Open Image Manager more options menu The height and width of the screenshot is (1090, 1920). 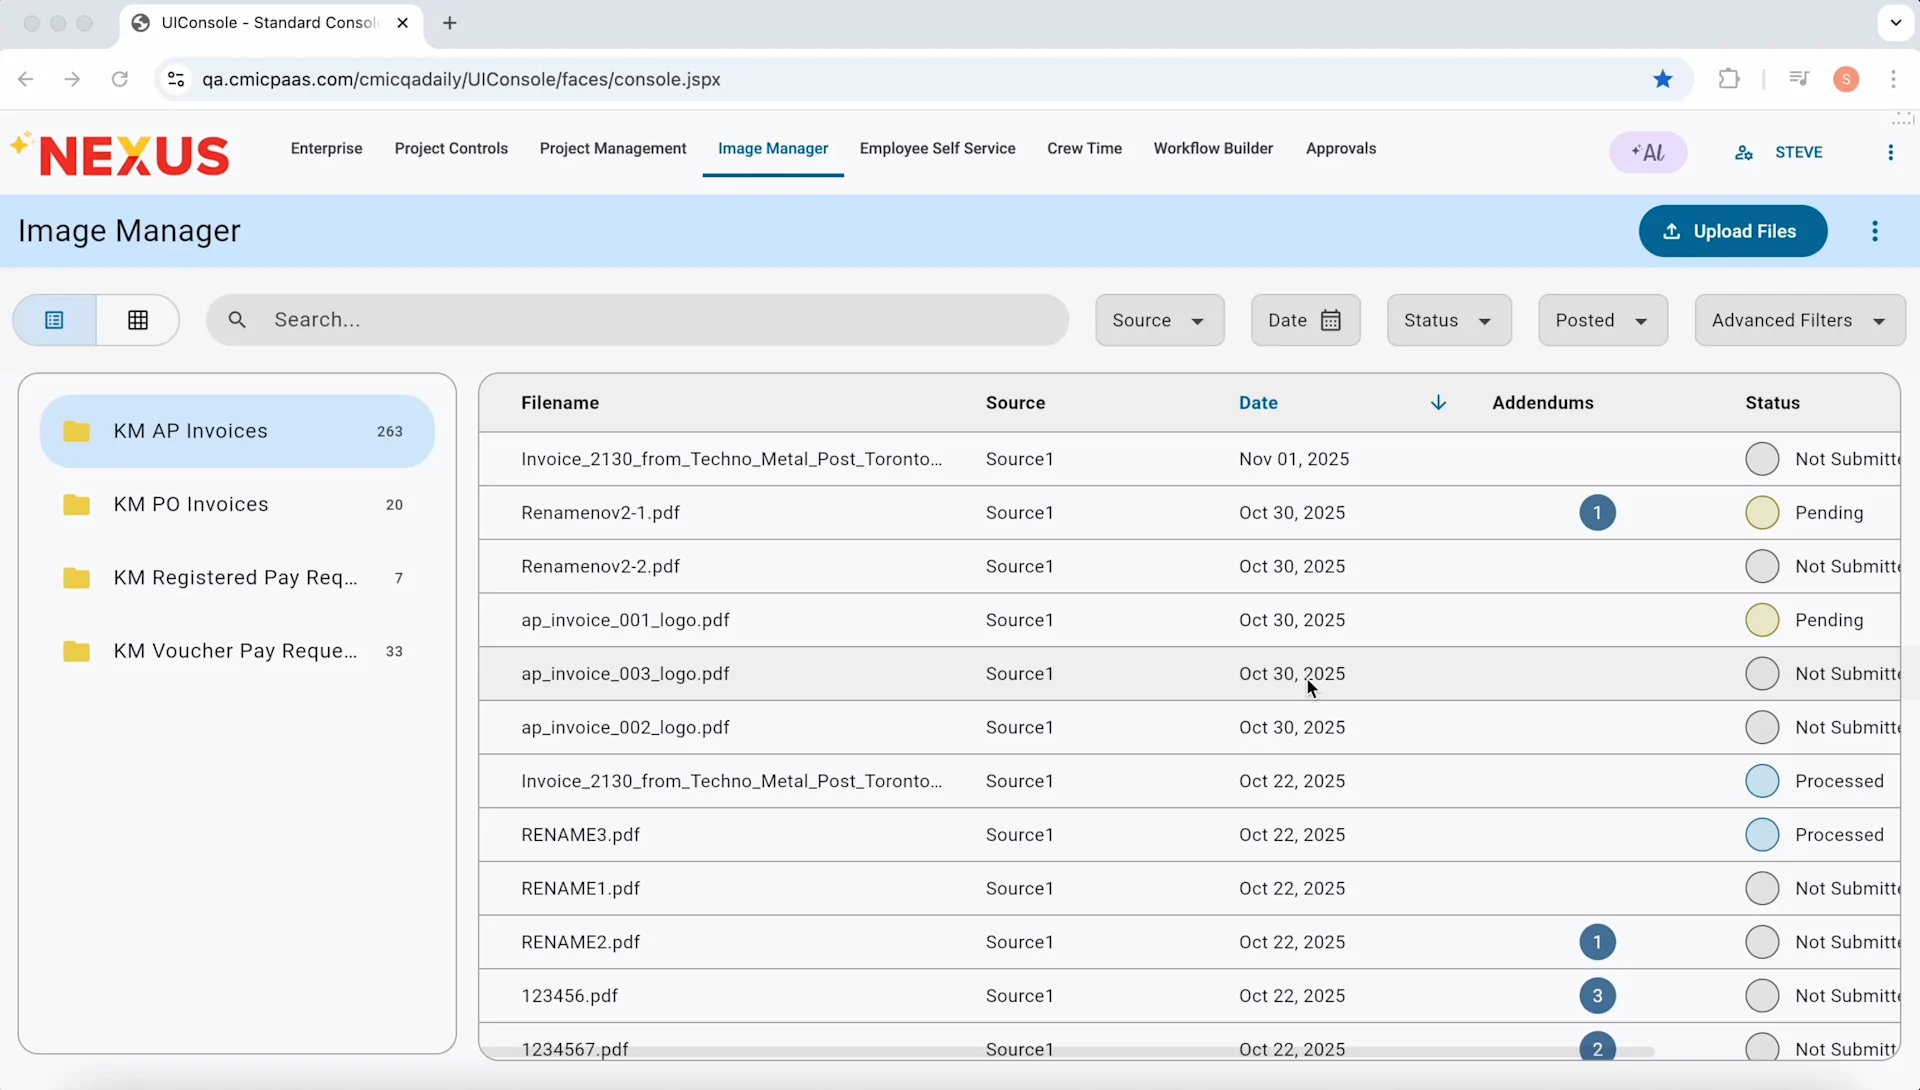(1875, 231)
